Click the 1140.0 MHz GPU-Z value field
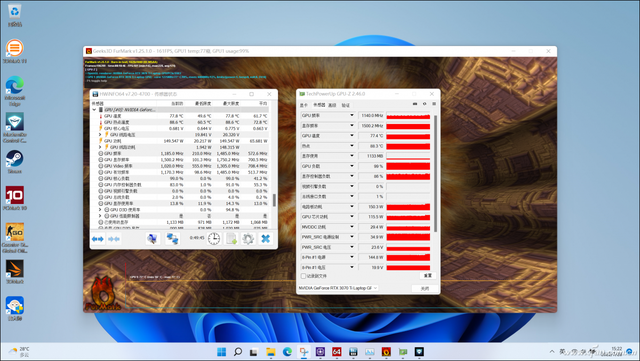Screen dimensions: 640x361 371,116
